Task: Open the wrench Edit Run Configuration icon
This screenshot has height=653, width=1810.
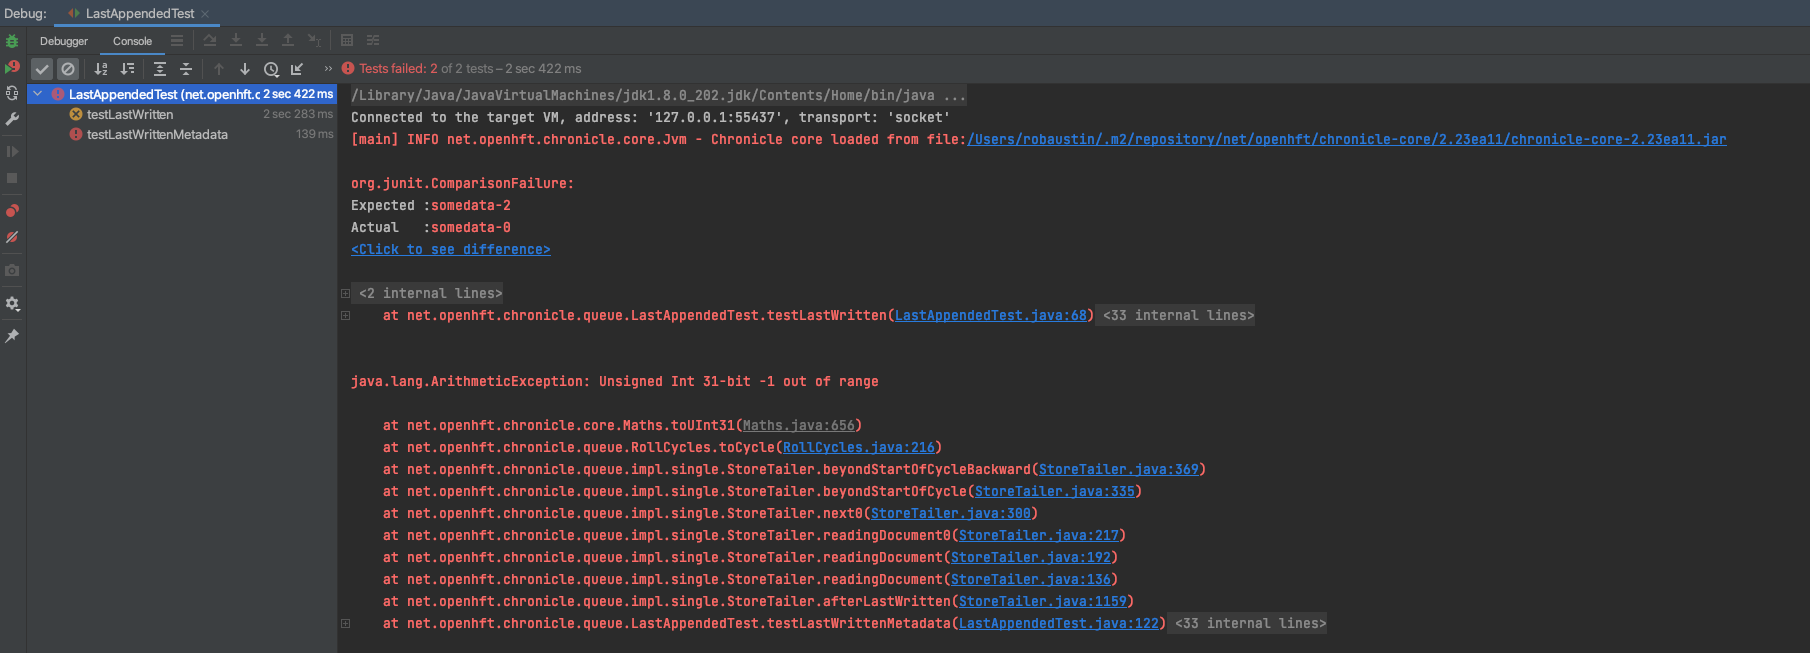Action: pos(12,119)
